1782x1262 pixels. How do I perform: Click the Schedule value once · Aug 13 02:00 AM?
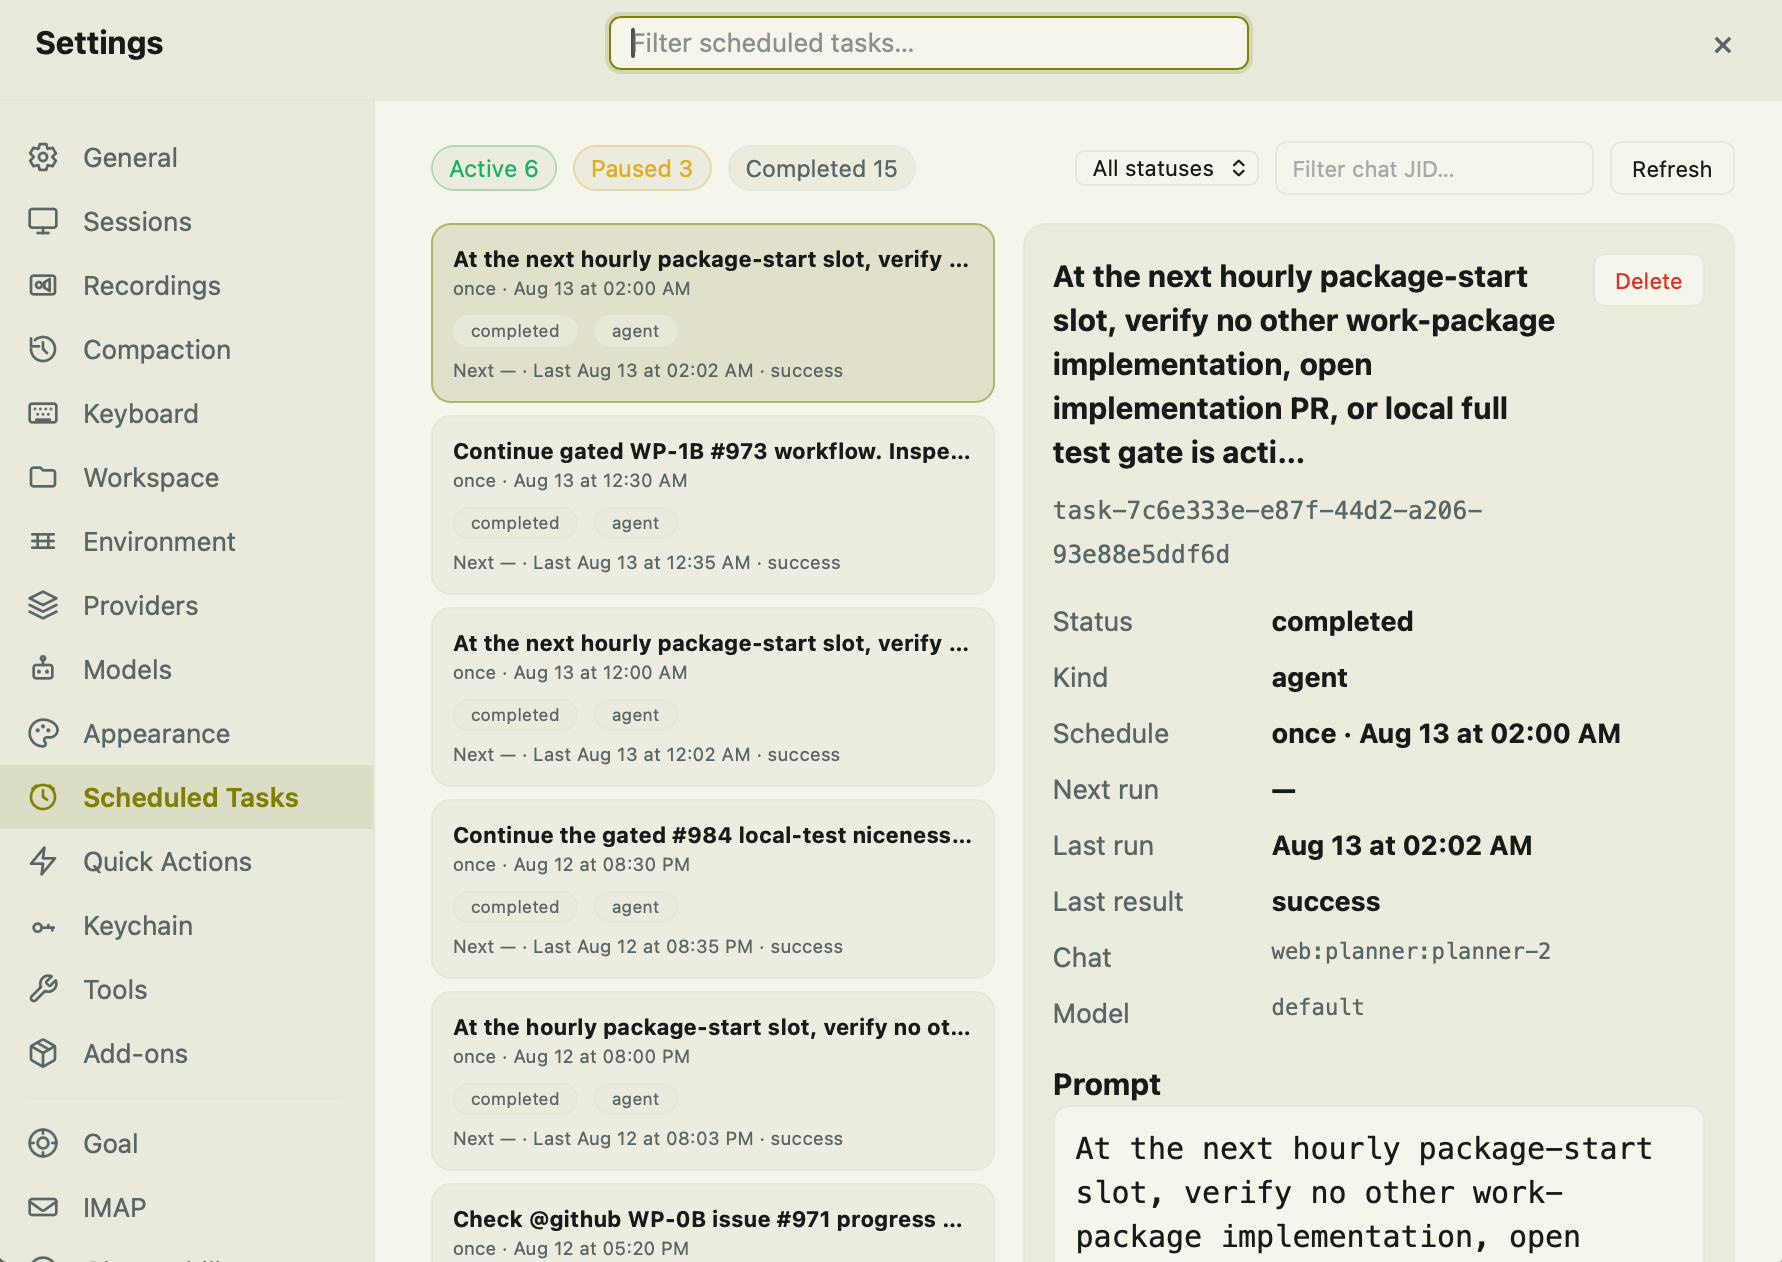(x=1446, y=733)
